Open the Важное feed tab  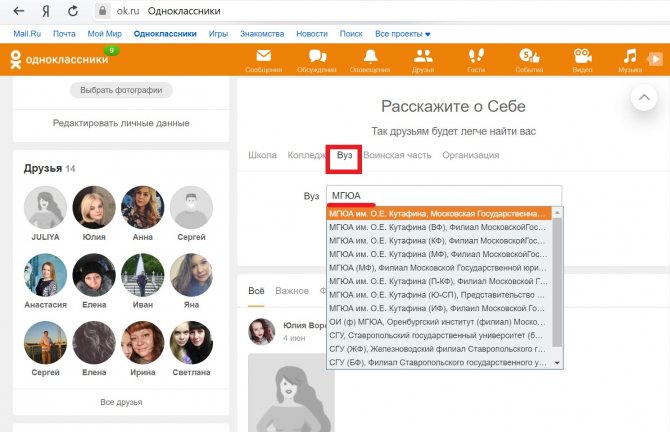(x=292, y=291)
